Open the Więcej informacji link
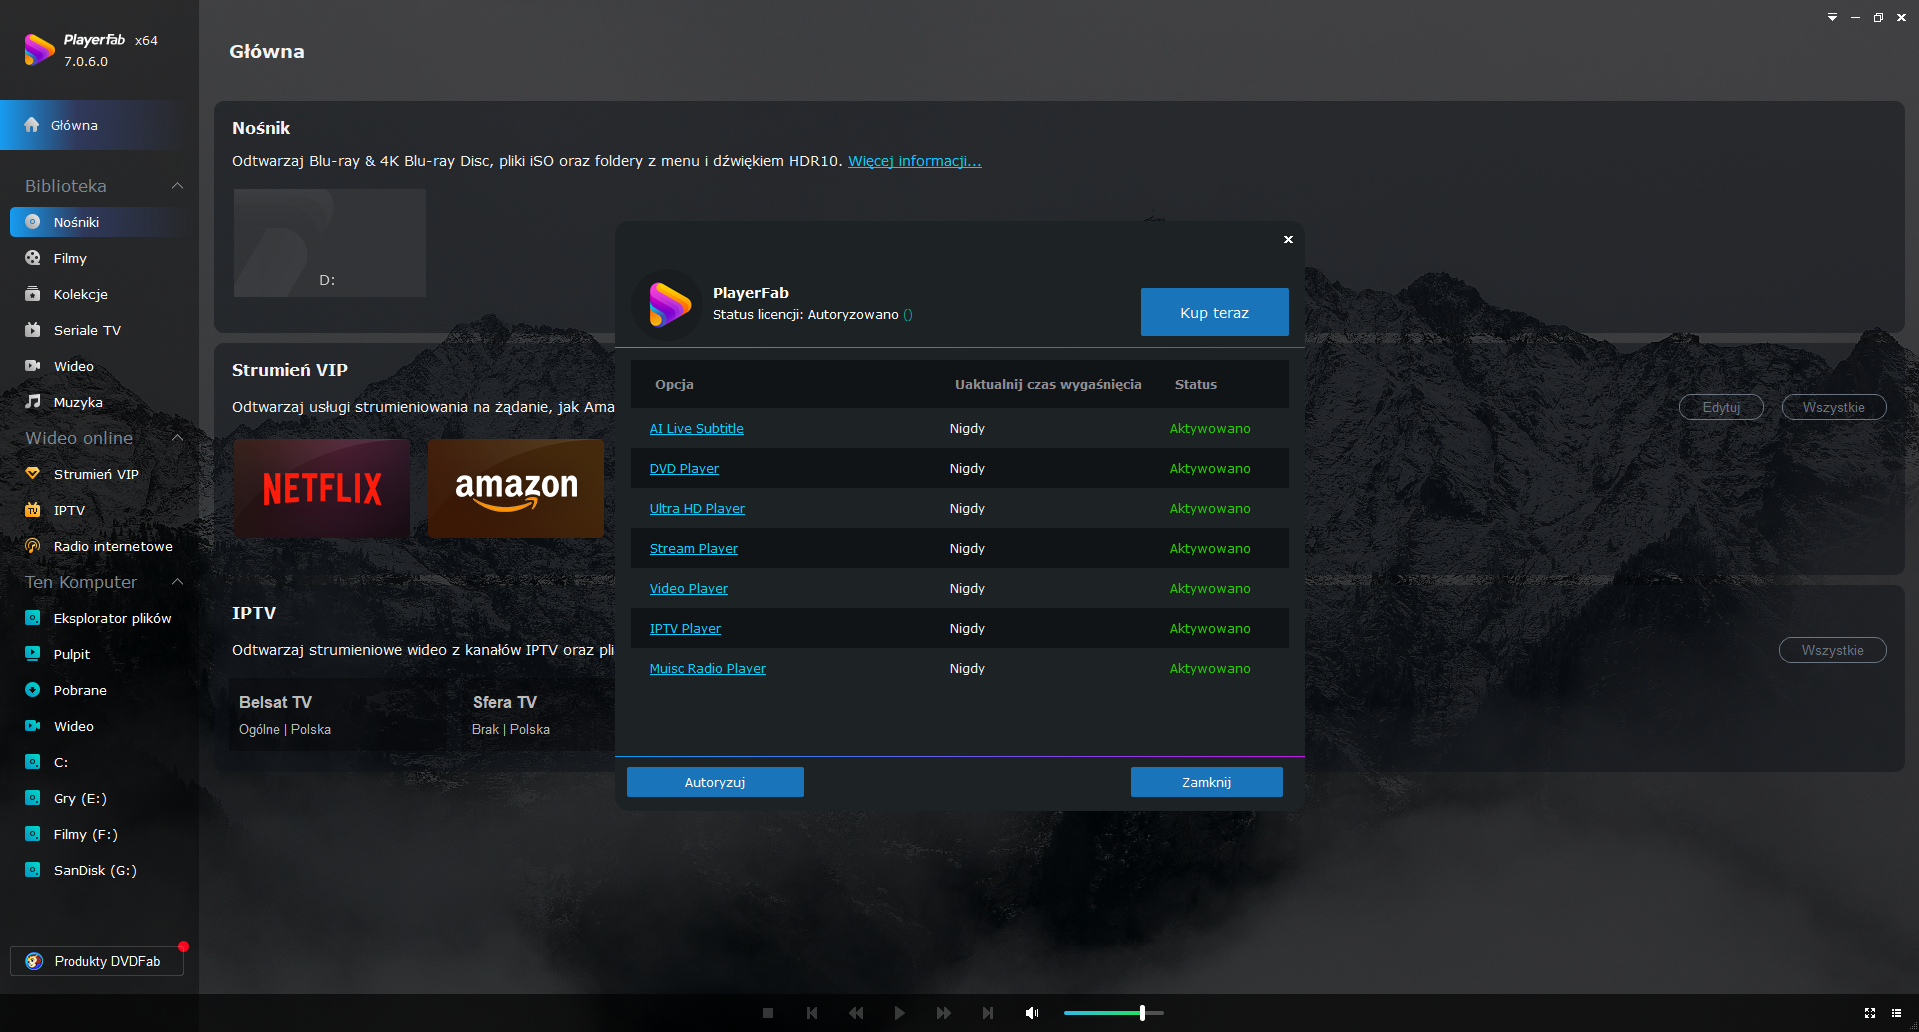Viewport: 1919px width, 1032px height. [915, 161]
